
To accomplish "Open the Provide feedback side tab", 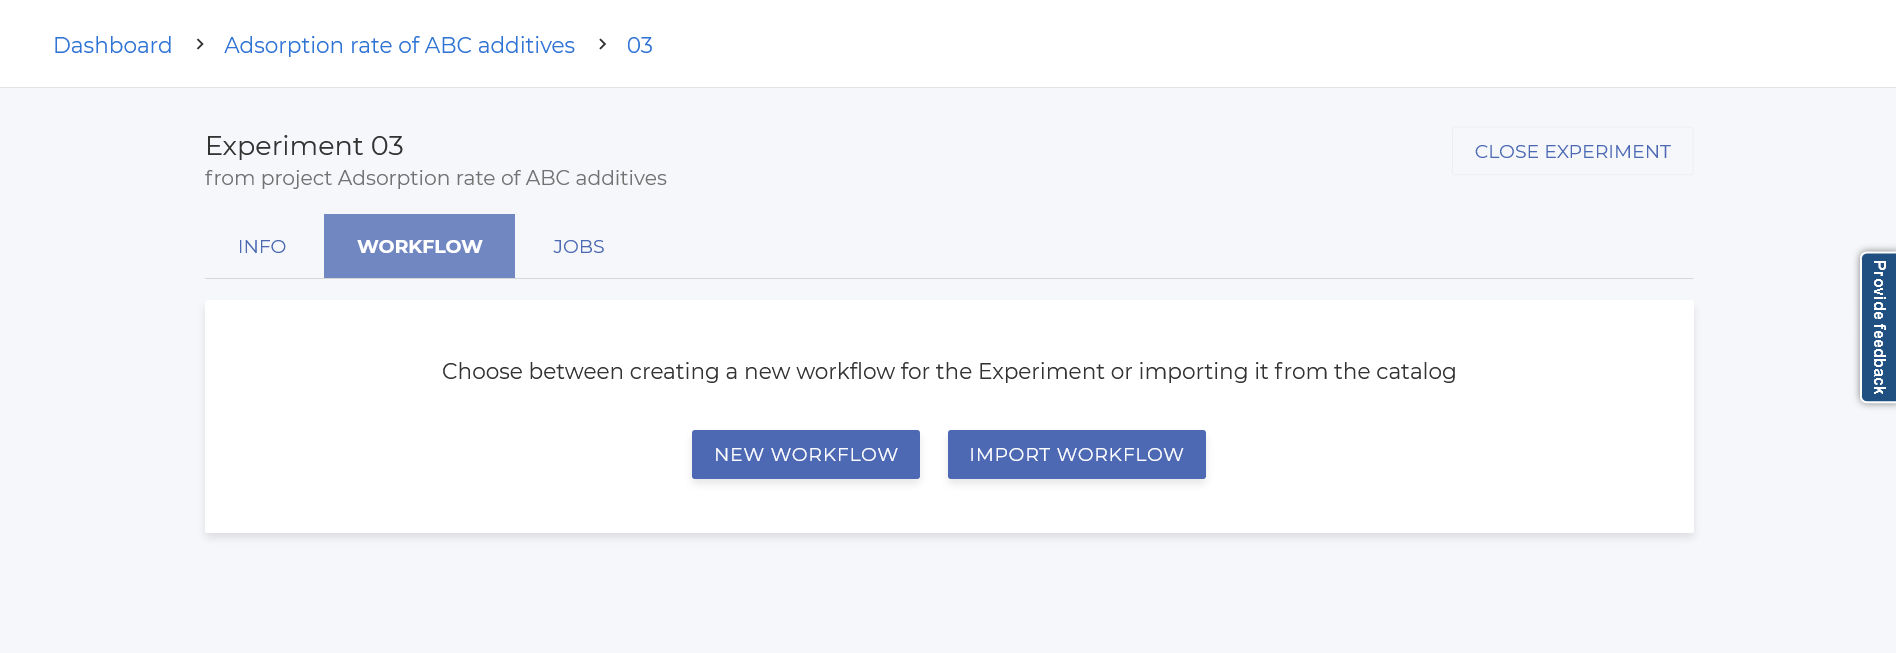I will pyautogui.click(x=1878, y=327).
